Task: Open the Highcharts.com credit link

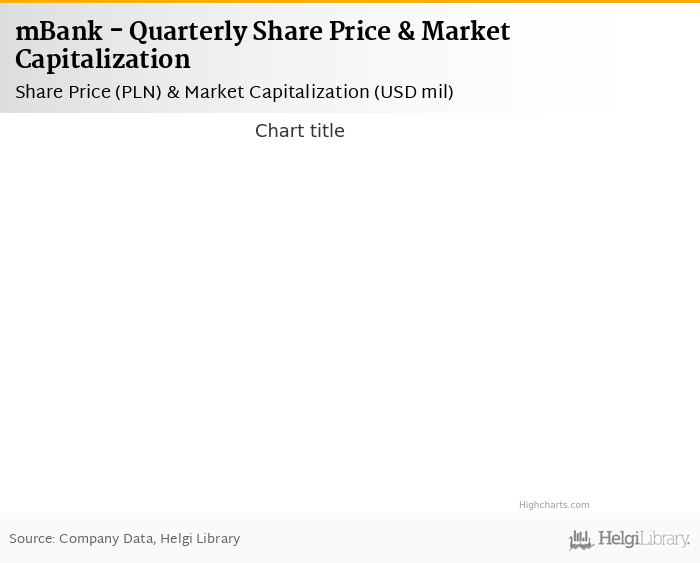Action: [x=553, y=505]
